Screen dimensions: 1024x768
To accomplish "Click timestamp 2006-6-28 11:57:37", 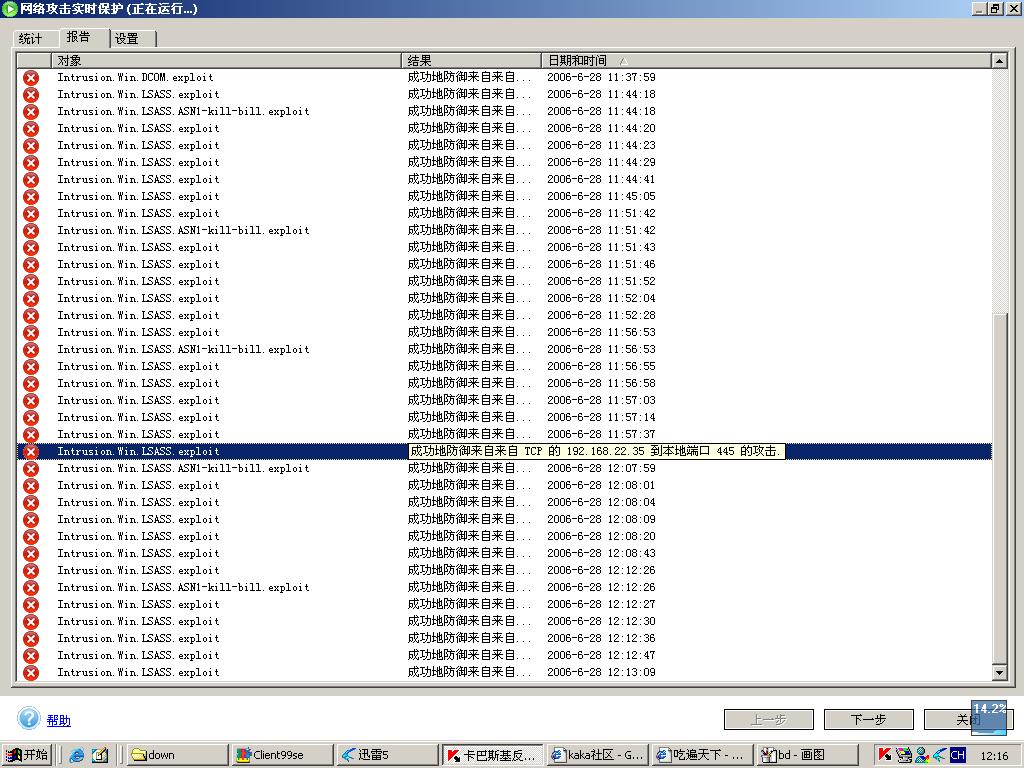I will tap(601, 434).
